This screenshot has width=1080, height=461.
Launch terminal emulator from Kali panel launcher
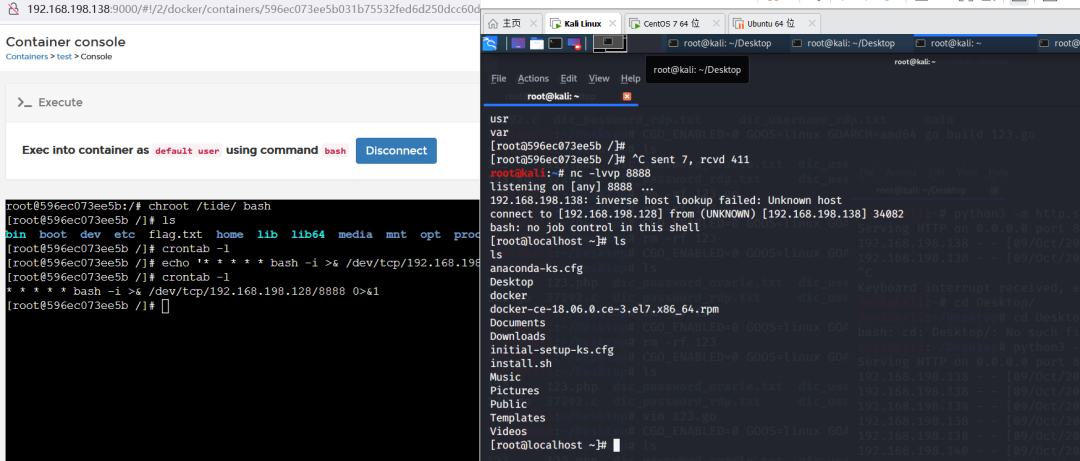[x=555, y=43]
